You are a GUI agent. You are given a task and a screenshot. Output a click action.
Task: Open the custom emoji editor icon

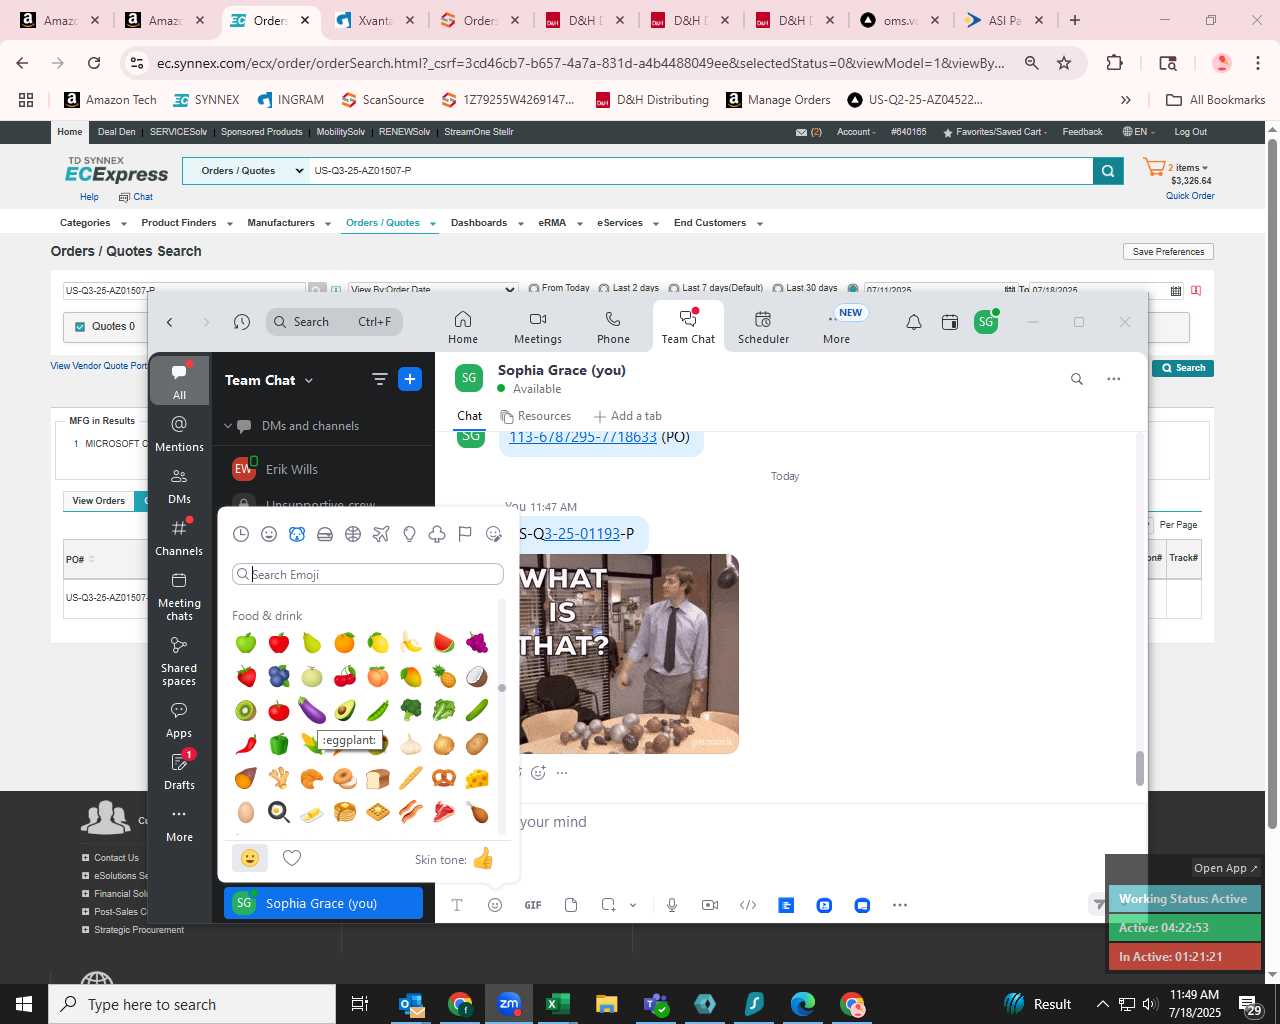click(x=494, y=534)
